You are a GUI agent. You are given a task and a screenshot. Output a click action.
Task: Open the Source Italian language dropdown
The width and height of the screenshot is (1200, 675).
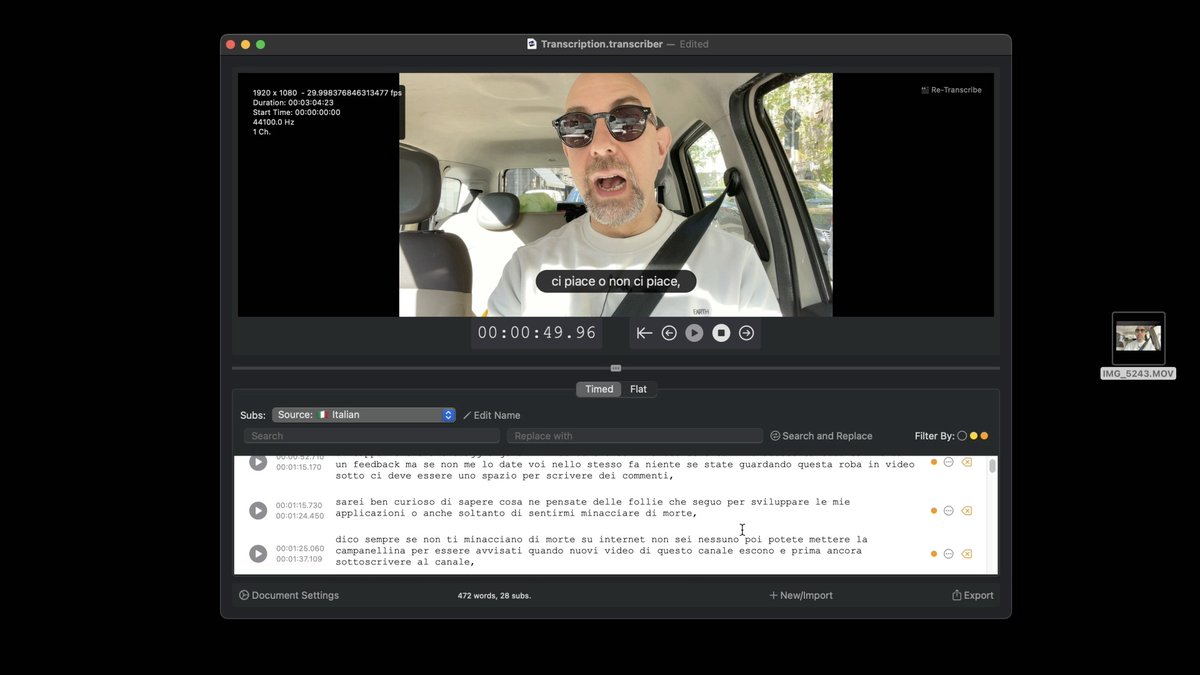point(364,415)
